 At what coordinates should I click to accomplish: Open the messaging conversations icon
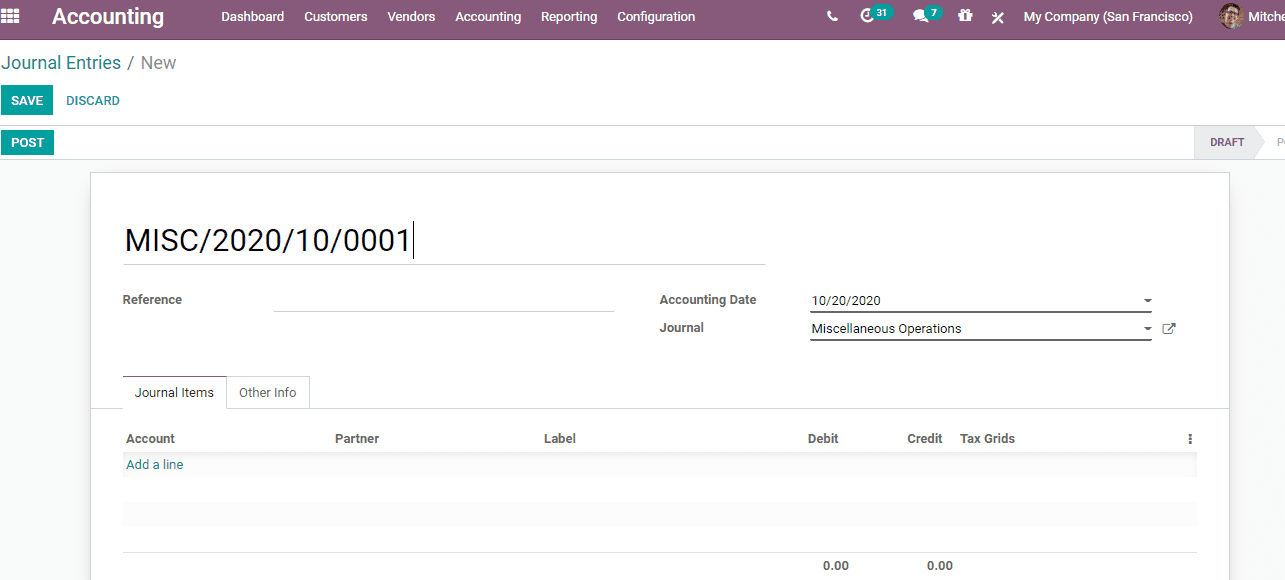tap(920, 16)
